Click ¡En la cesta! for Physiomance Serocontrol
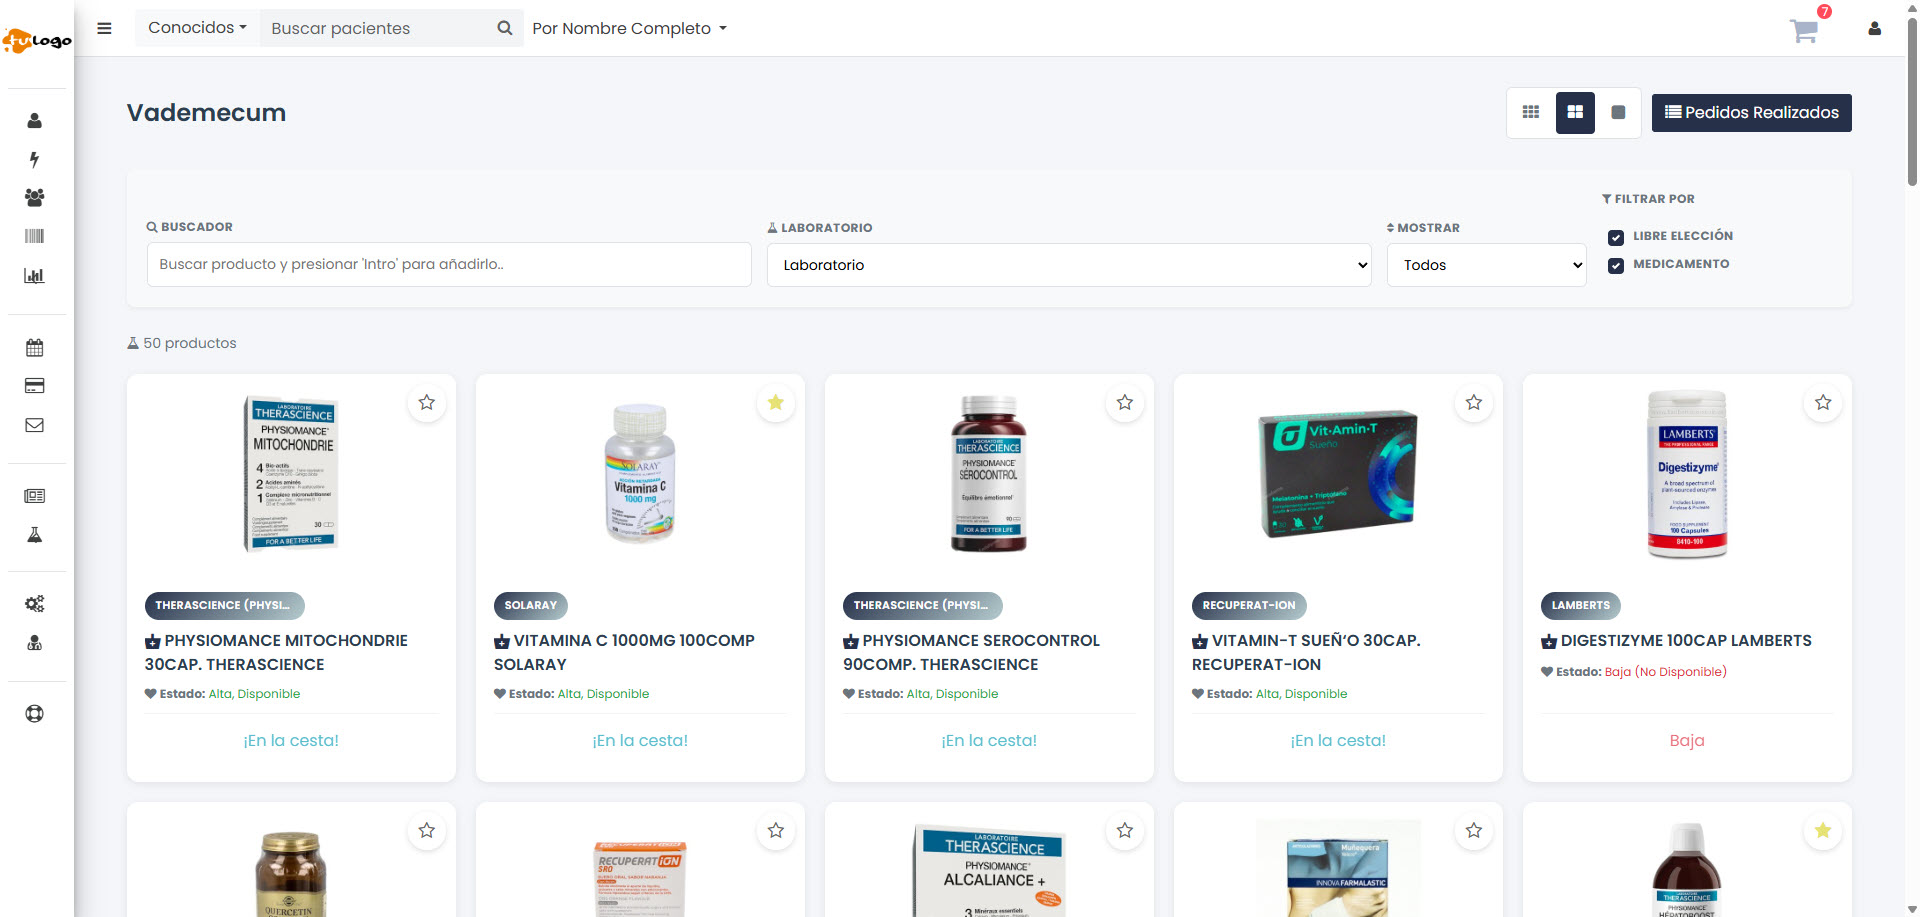 tap(989, 741)
